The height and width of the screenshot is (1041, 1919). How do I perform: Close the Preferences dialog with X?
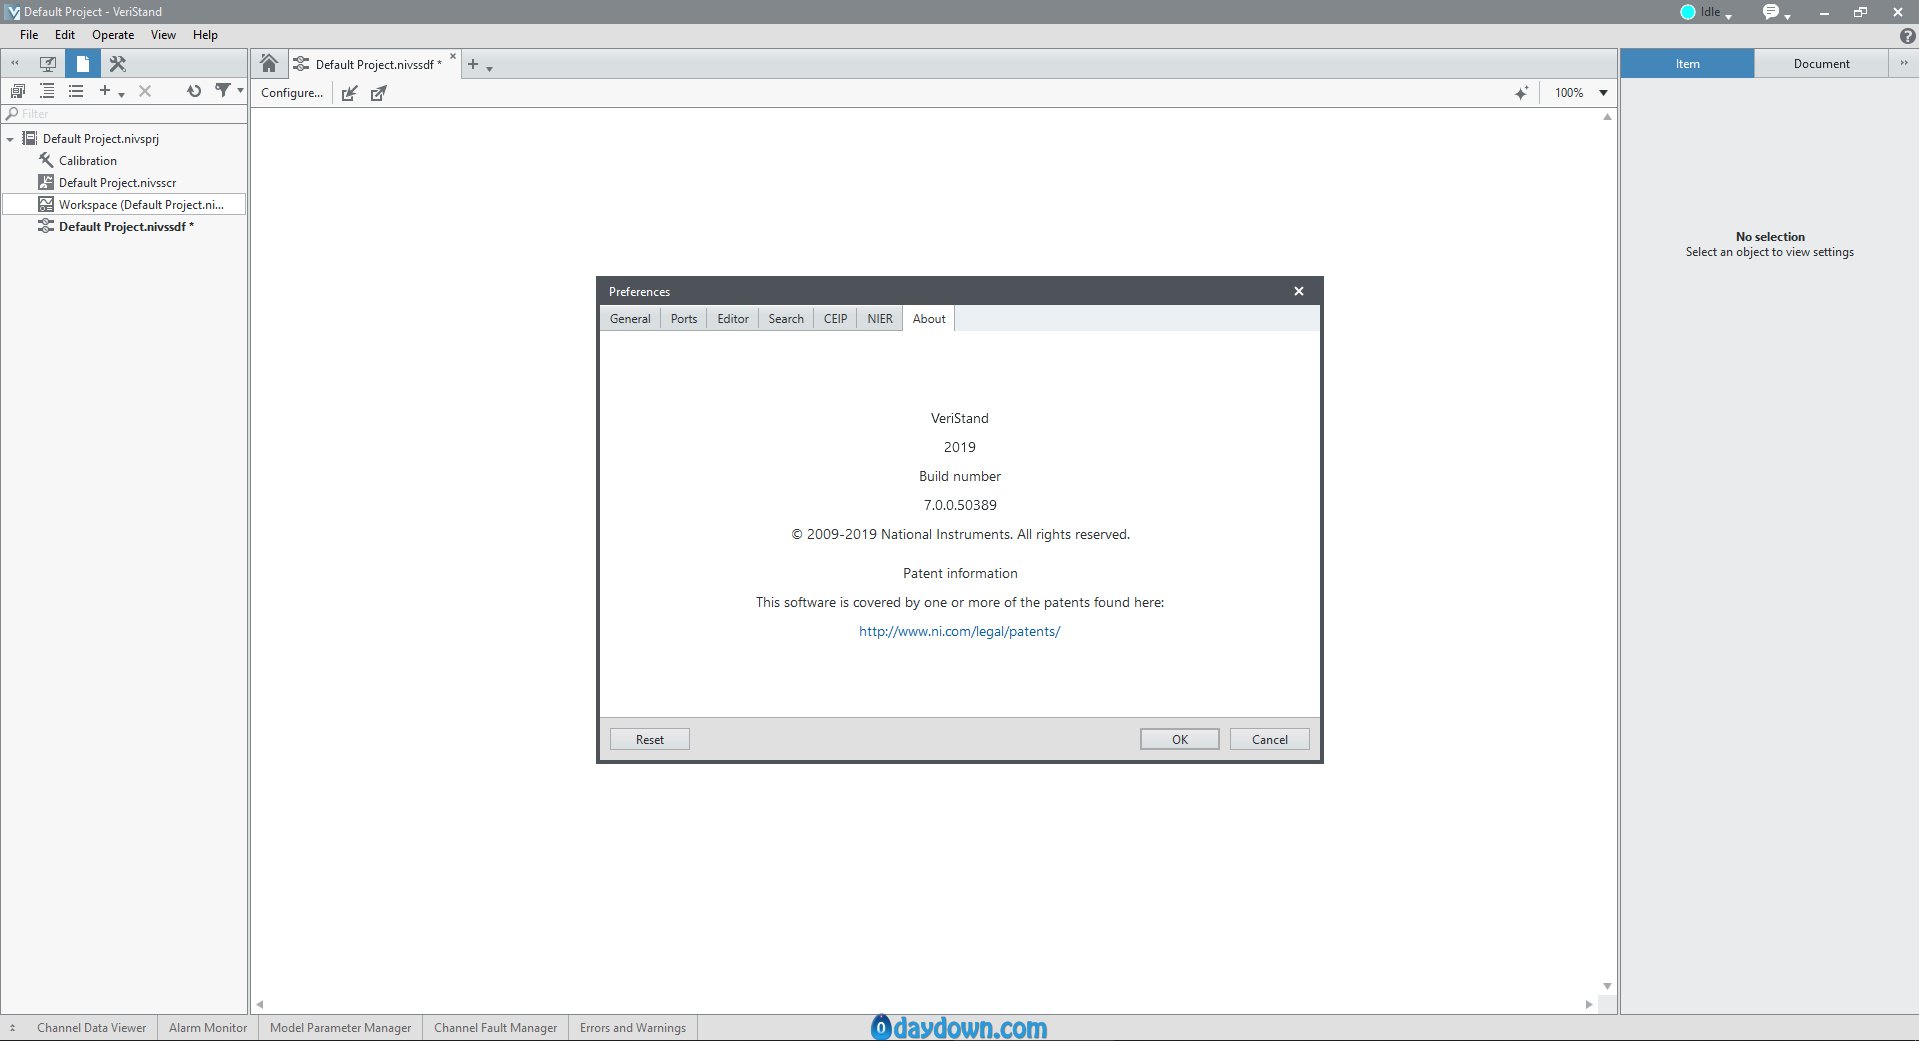pos(1299,291)
